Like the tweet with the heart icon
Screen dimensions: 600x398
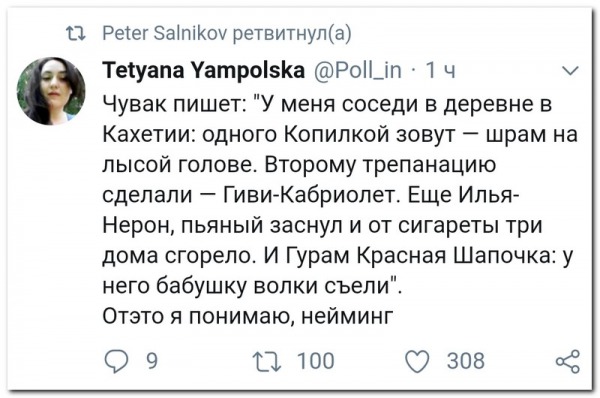[417, 361]
